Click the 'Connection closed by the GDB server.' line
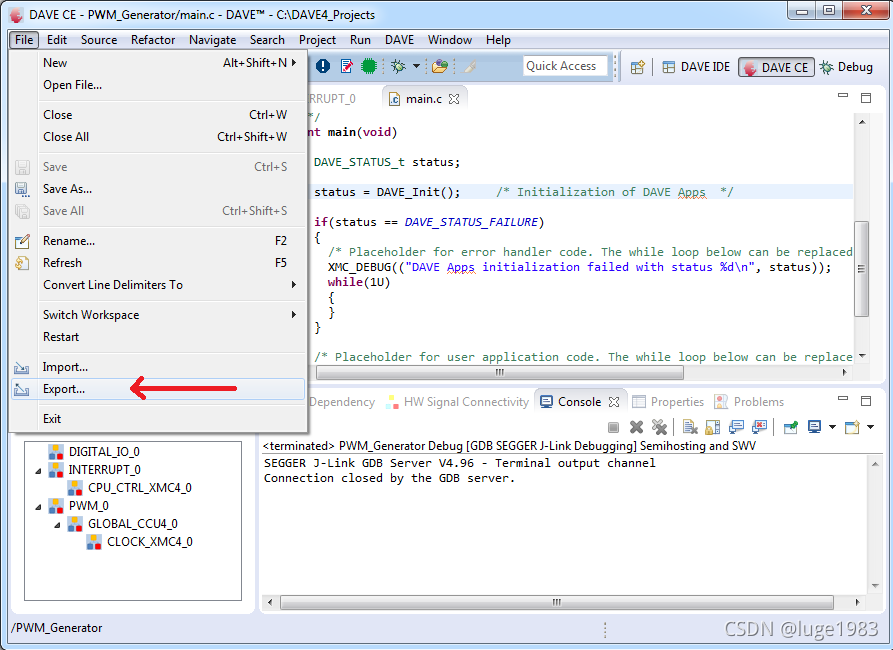893x650 pixels. (x=389, y=478)
